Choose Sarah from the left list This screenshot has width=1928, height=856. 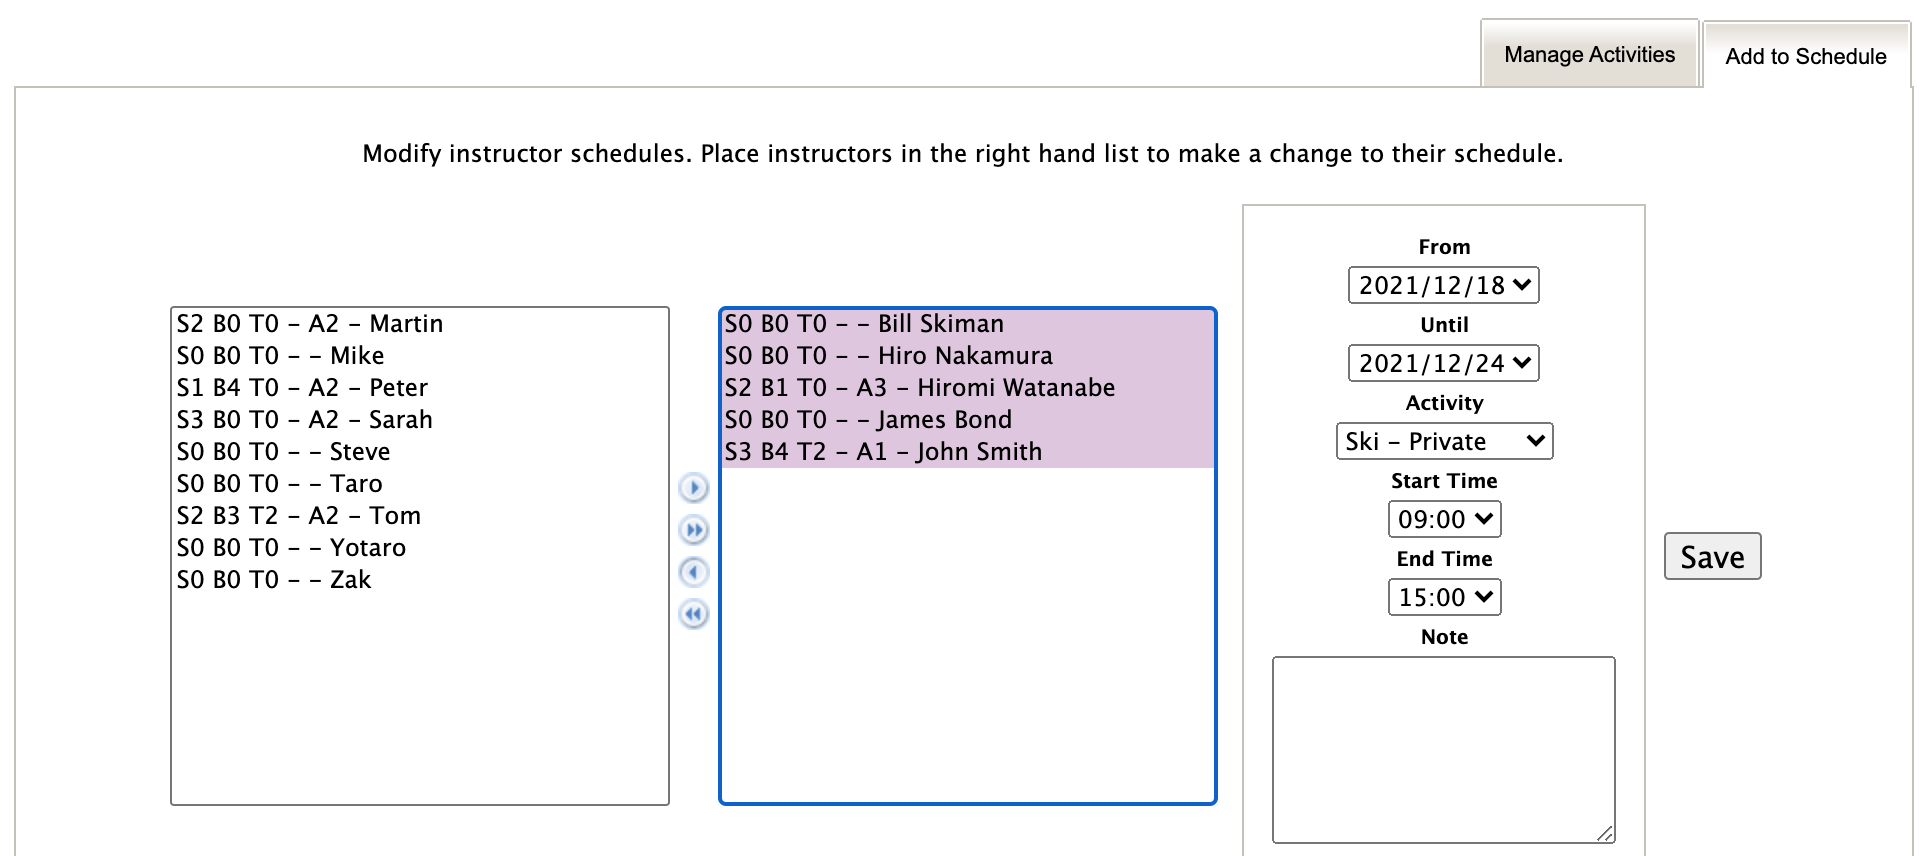(x=305, y=420)
